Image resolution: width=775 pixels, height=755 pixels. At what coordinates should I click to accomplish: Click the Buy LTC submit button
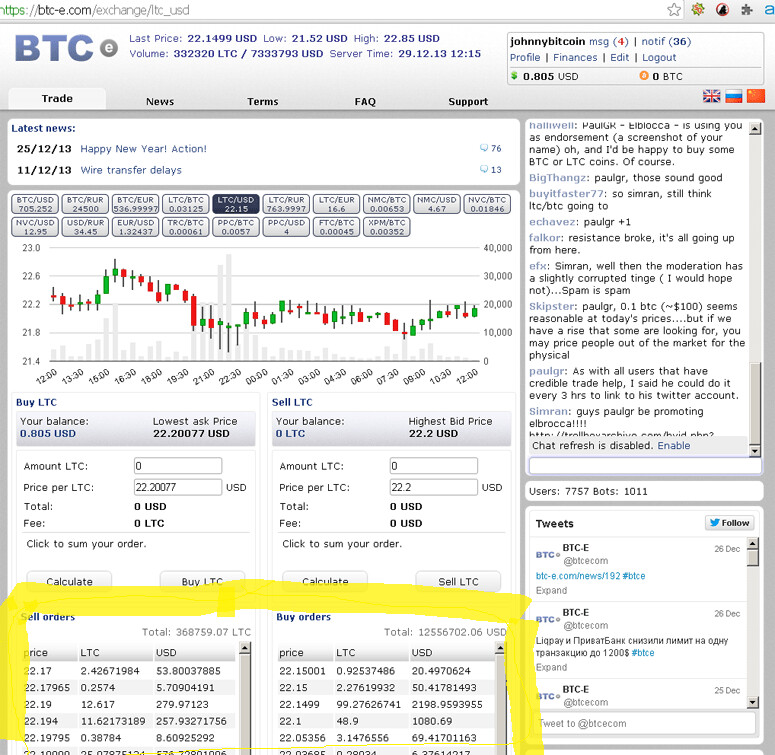click(x=202, y=582)
